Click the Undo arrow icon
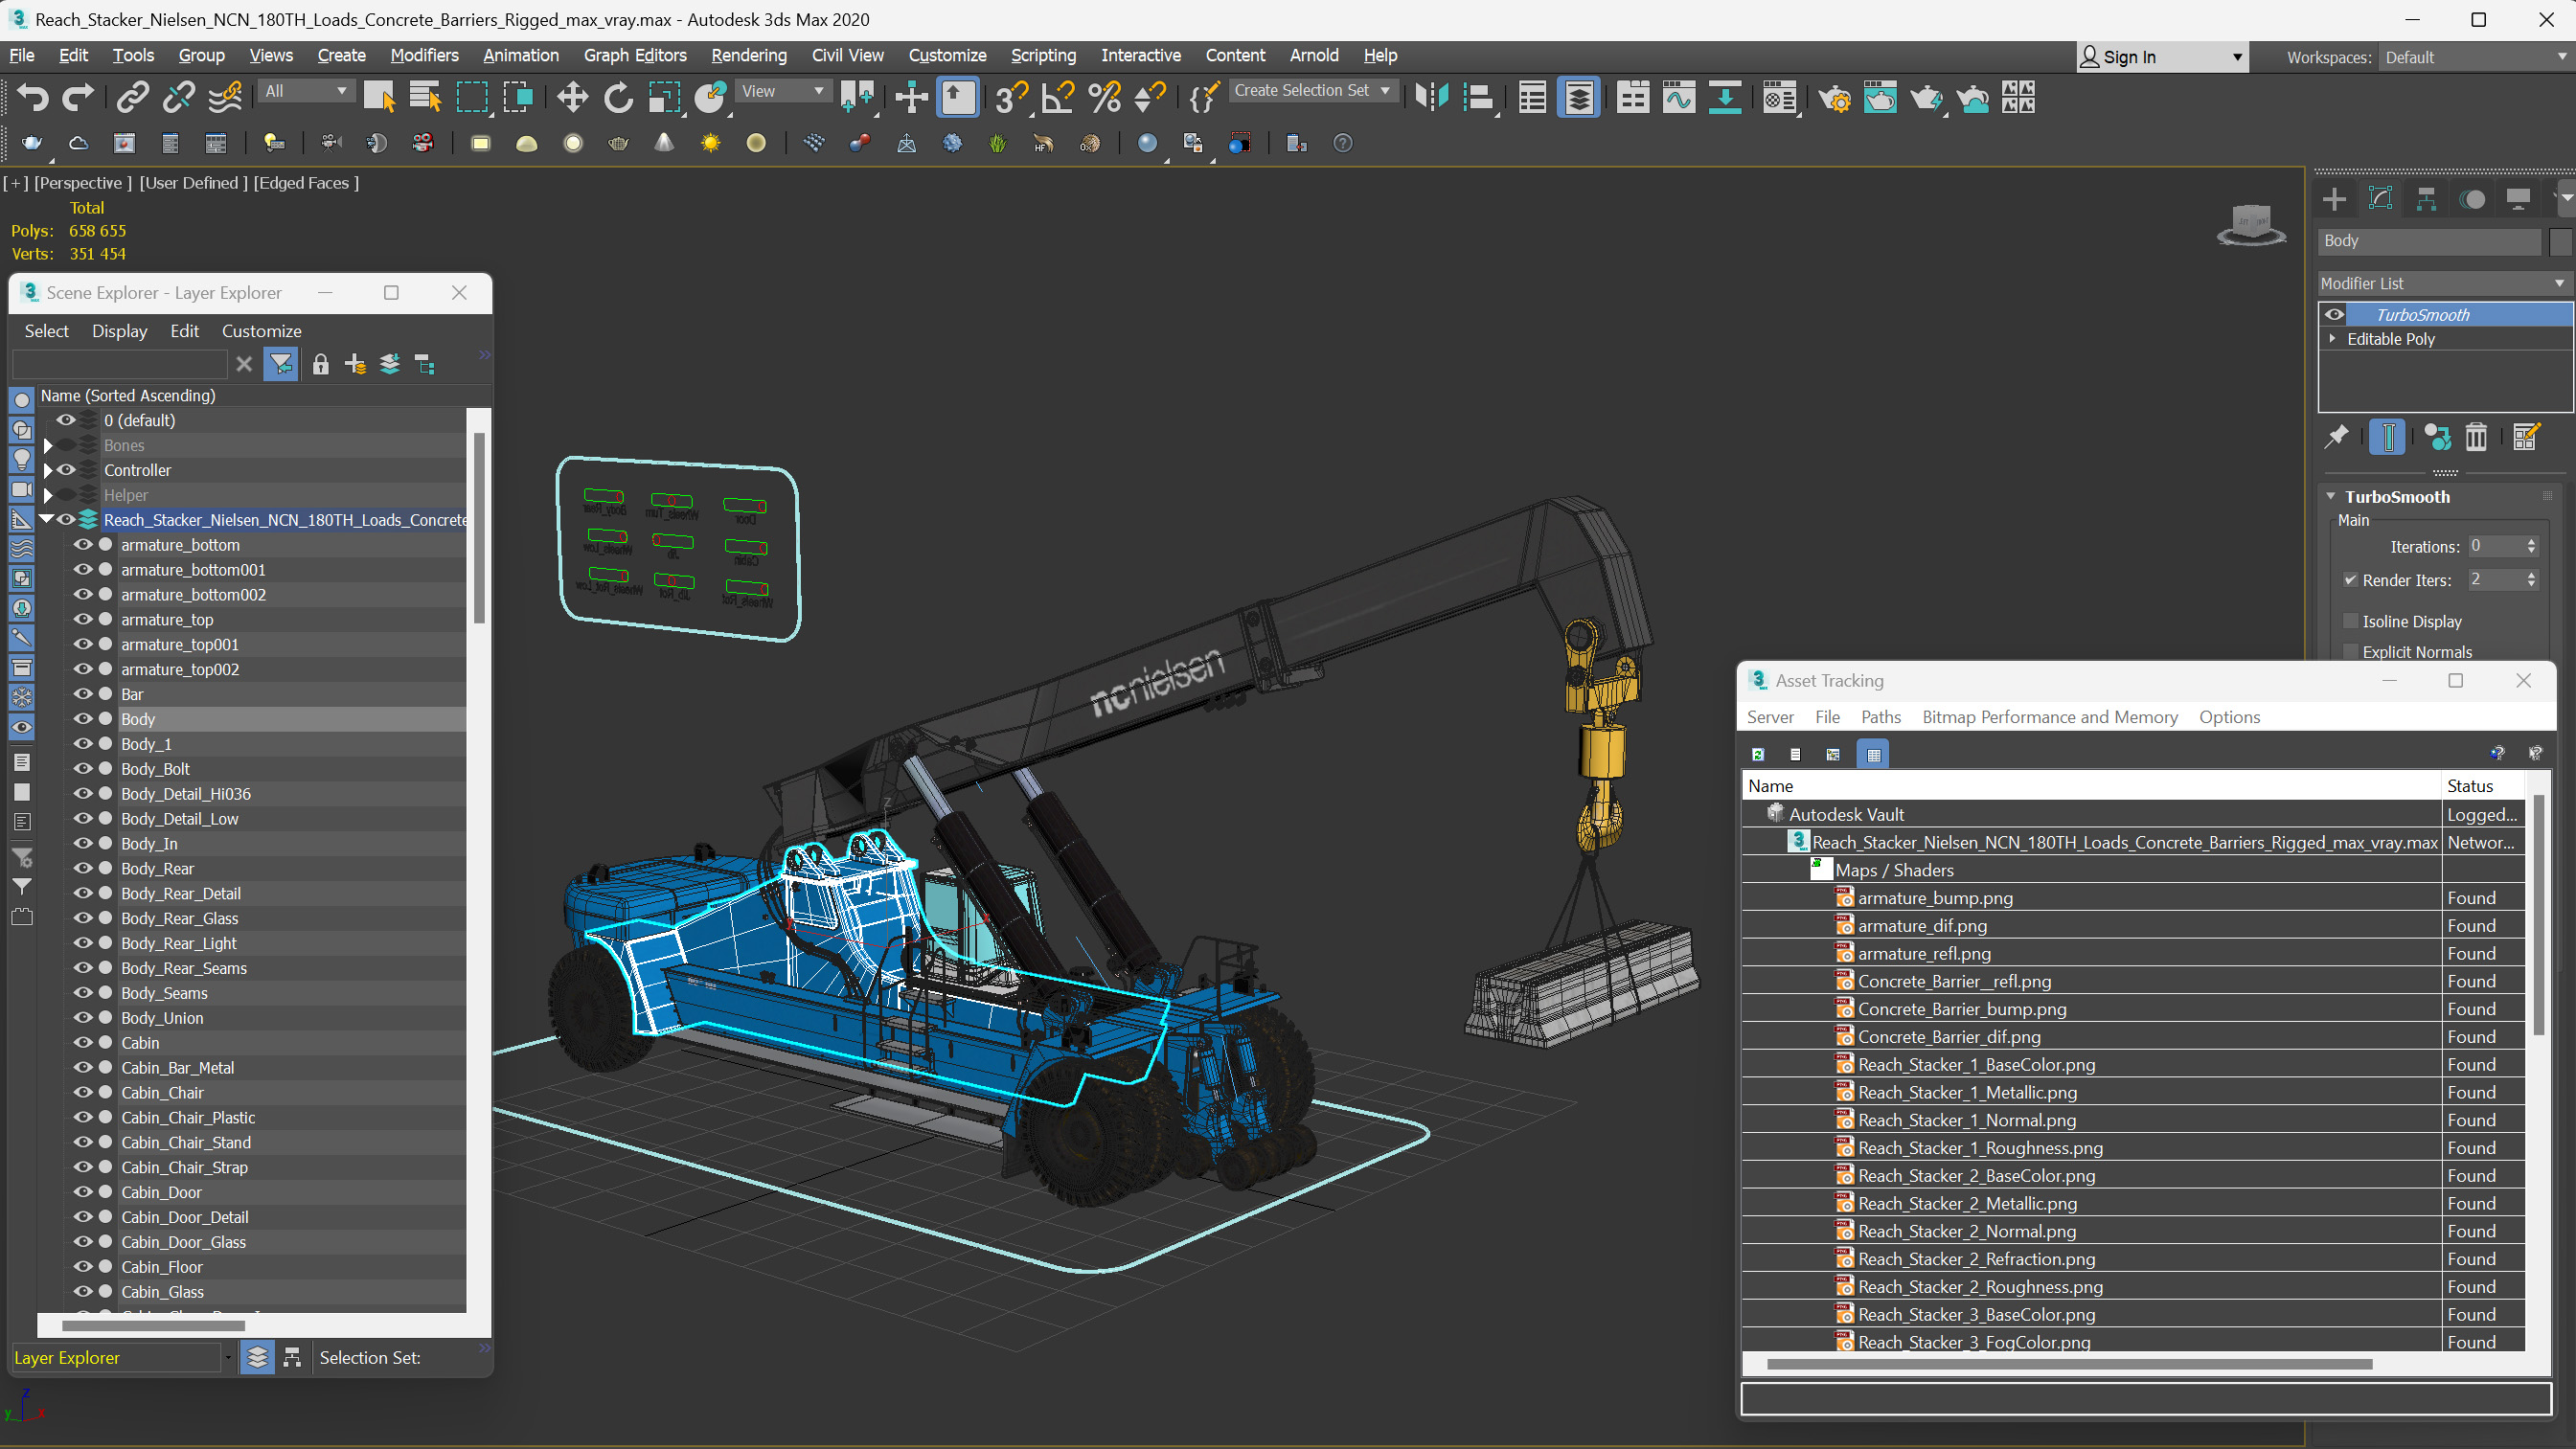The image size is (2576, 1449). (32, 97)
